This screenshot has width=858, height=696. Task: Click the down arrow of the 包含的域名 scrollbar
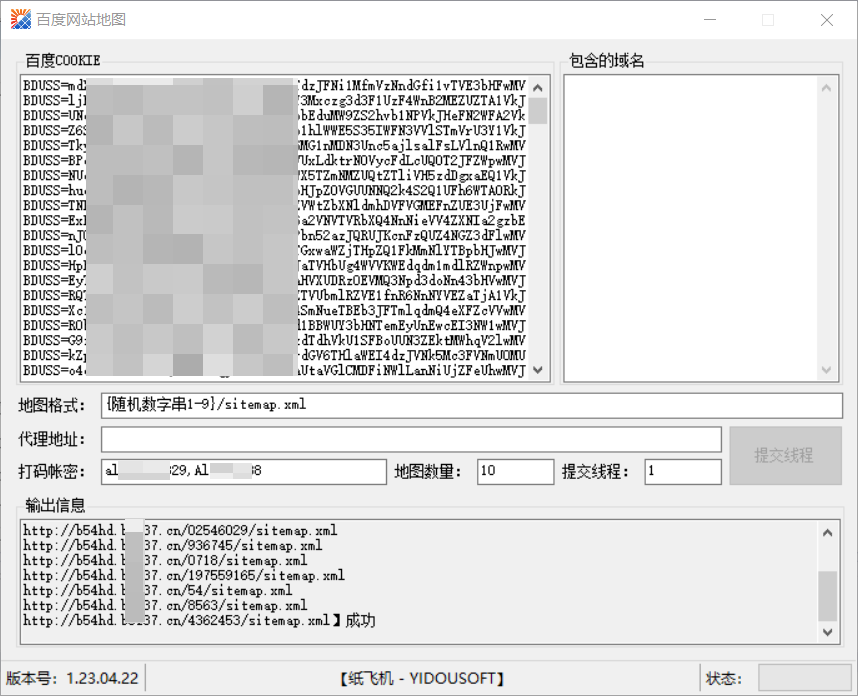pyautogui.click(x=826, y=370)
